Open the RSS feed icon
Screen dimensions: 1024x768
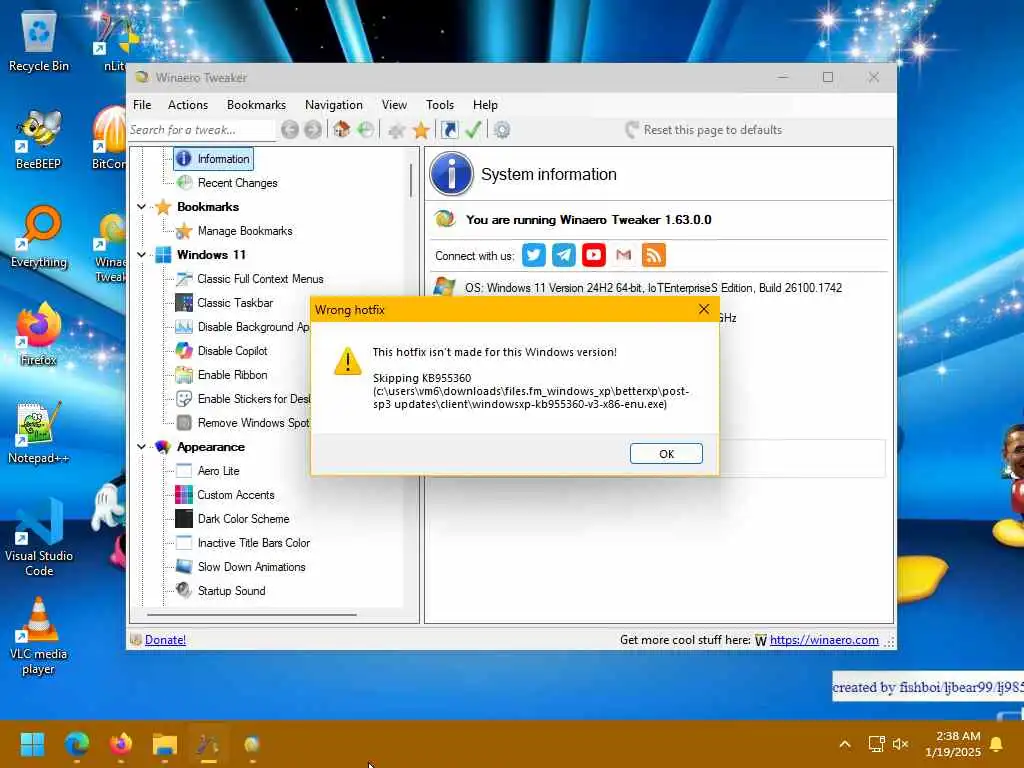click(x=654, y=255)
